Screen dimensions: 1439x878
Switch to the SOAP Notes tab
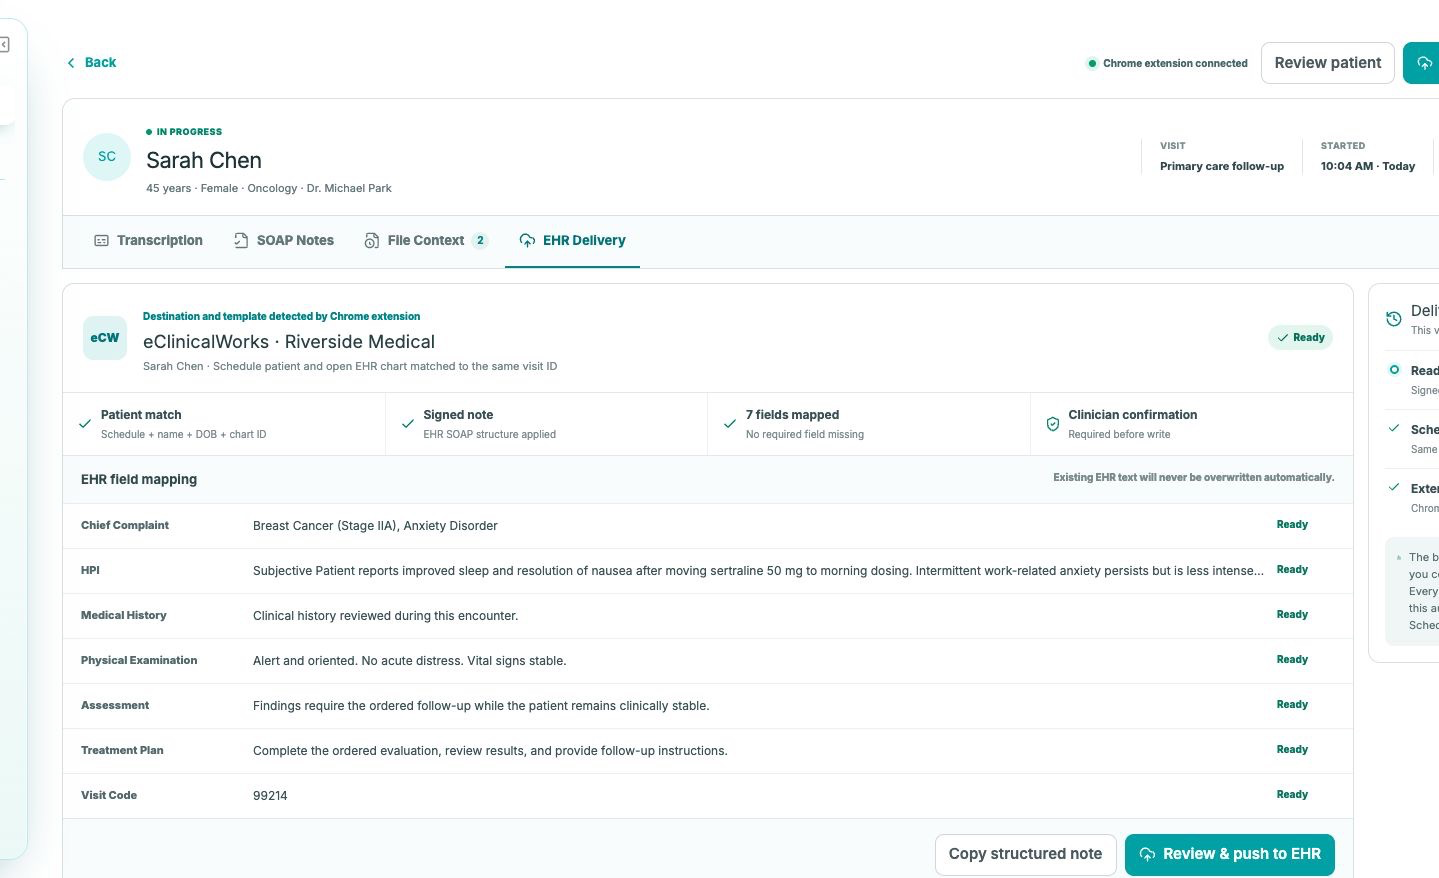tap(284, 241)
